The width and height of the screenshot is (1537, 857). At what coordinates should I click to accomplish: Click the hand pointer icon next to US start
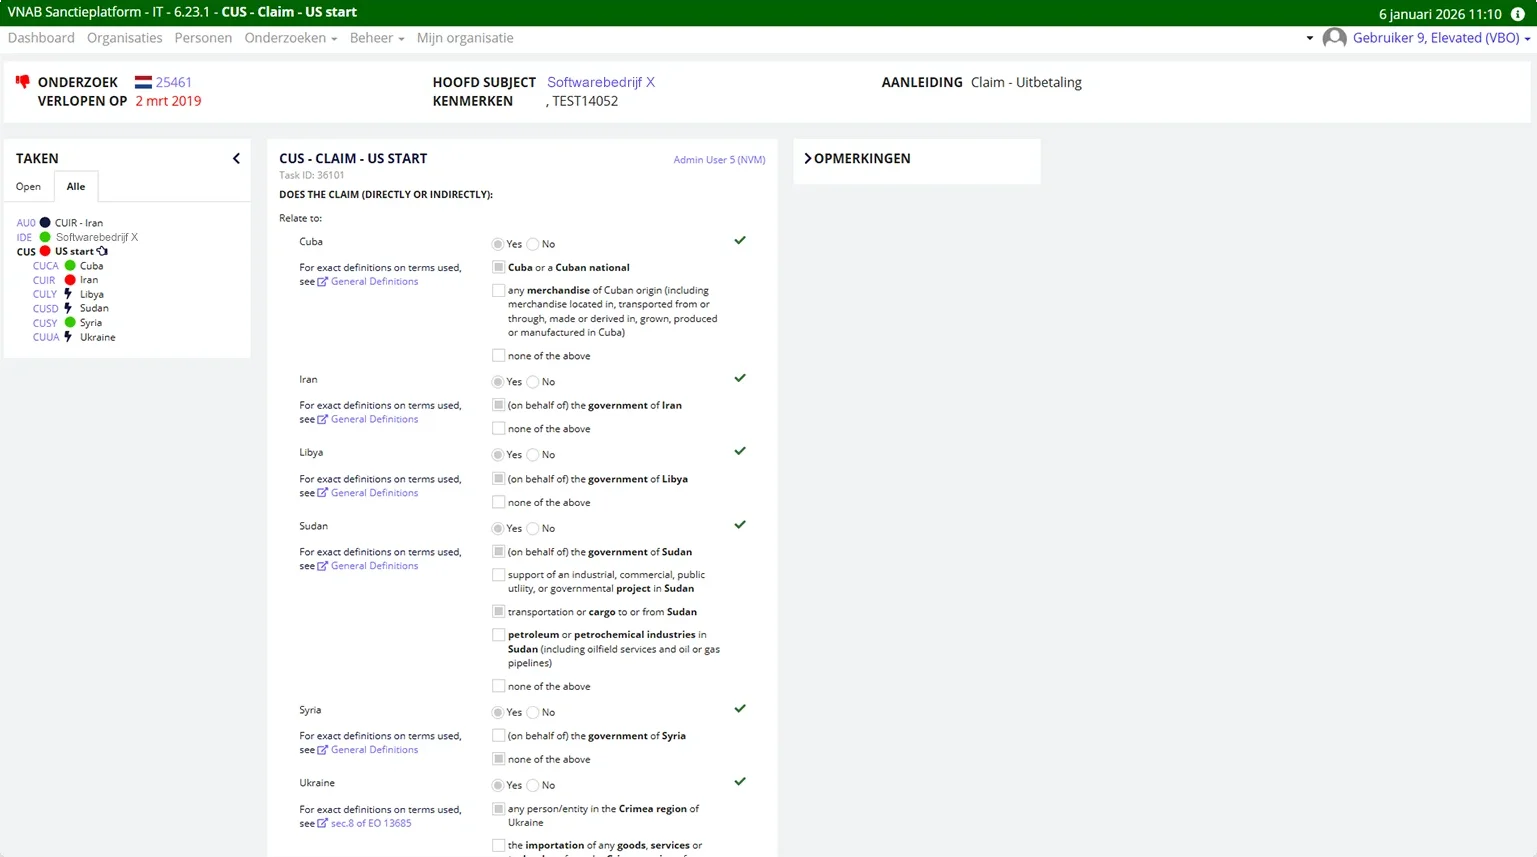point(102,251)
